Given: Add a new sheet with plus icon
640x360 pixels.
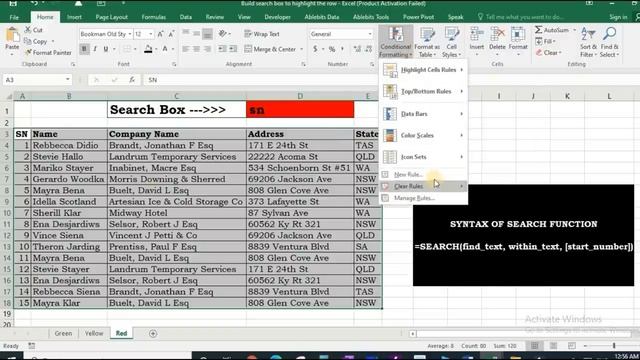Looking at the screenshot, I should click(x=153, y=333).
